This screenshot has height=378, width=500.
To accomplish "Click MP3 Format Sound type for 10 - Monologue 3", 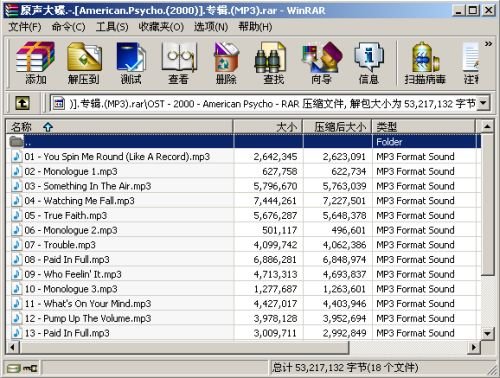I will [x=415, y=289].
